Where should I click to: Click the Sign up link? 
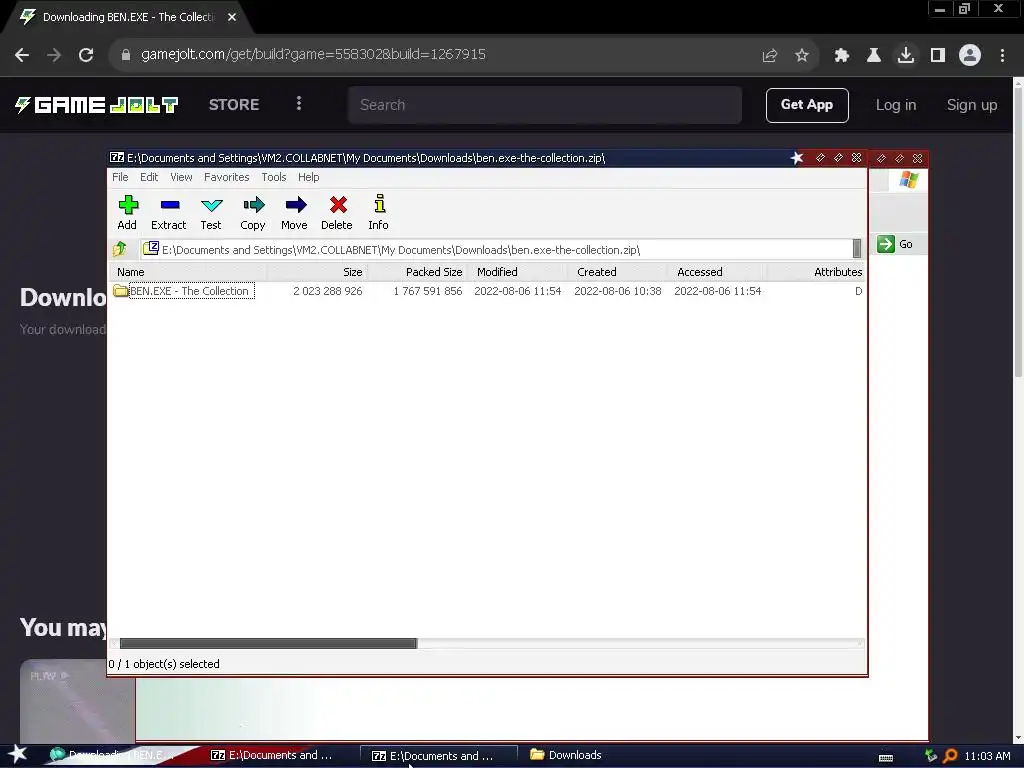[972, 105]
